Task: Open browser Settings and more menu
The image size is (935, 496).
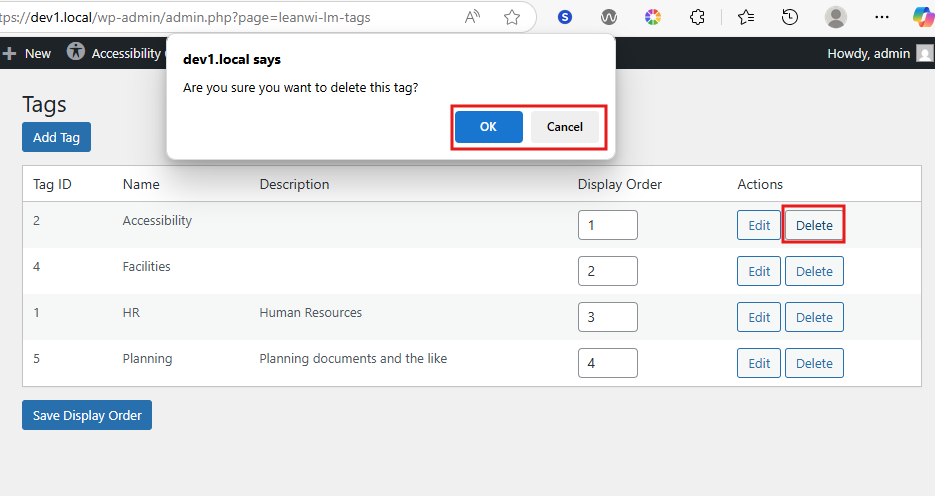Action: coord(882,17)
